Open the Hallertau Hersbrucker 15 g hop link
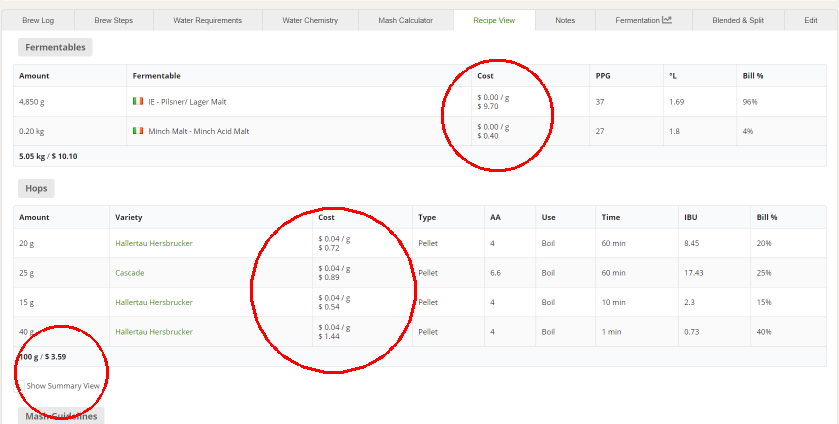Screen dimensions: 839x424 154,302
